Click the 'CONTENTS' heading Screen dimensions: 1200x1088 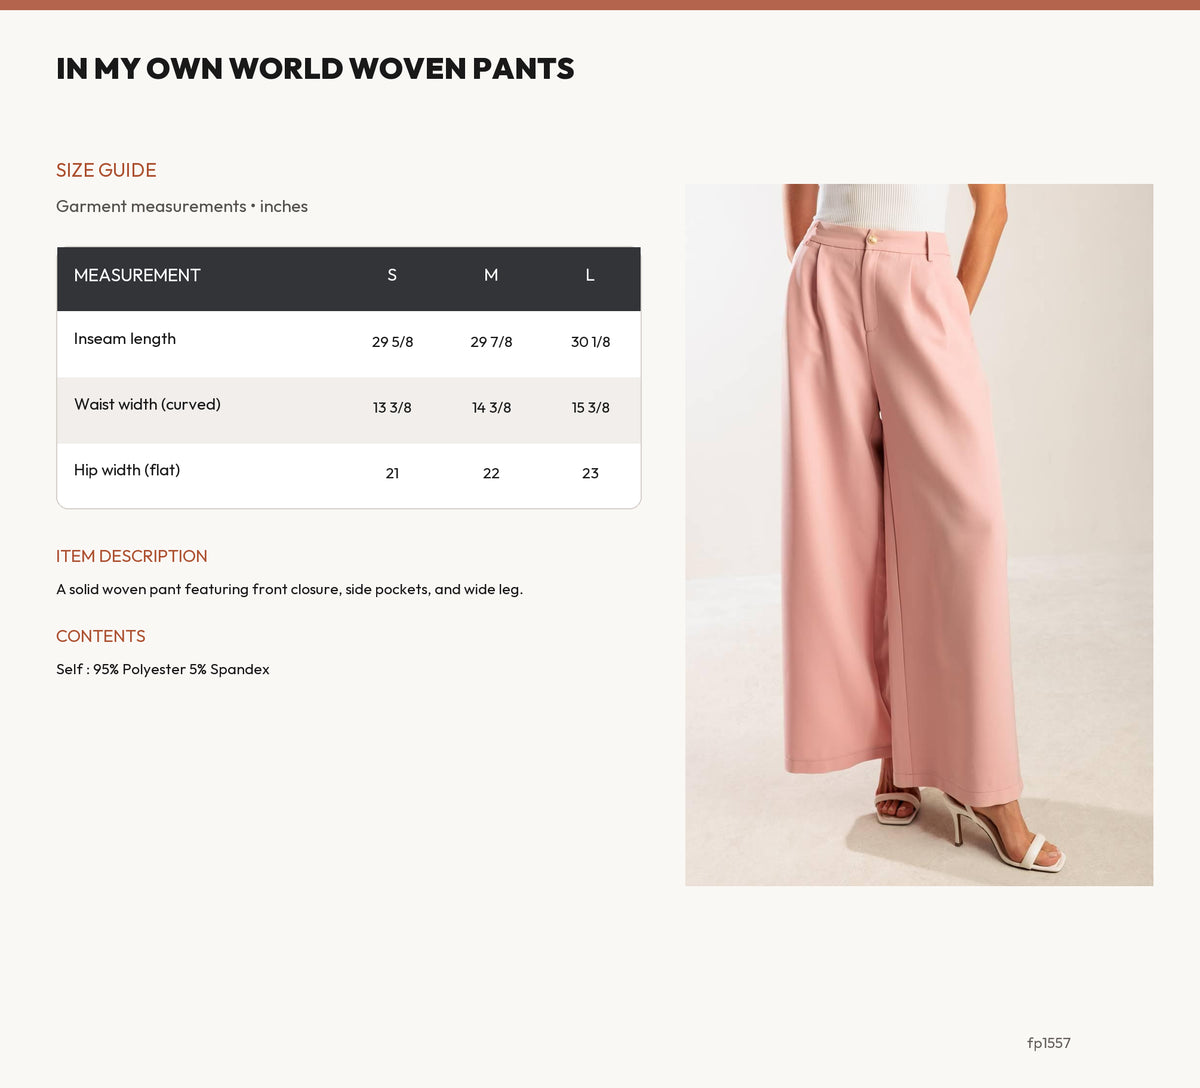click(101, 636)
